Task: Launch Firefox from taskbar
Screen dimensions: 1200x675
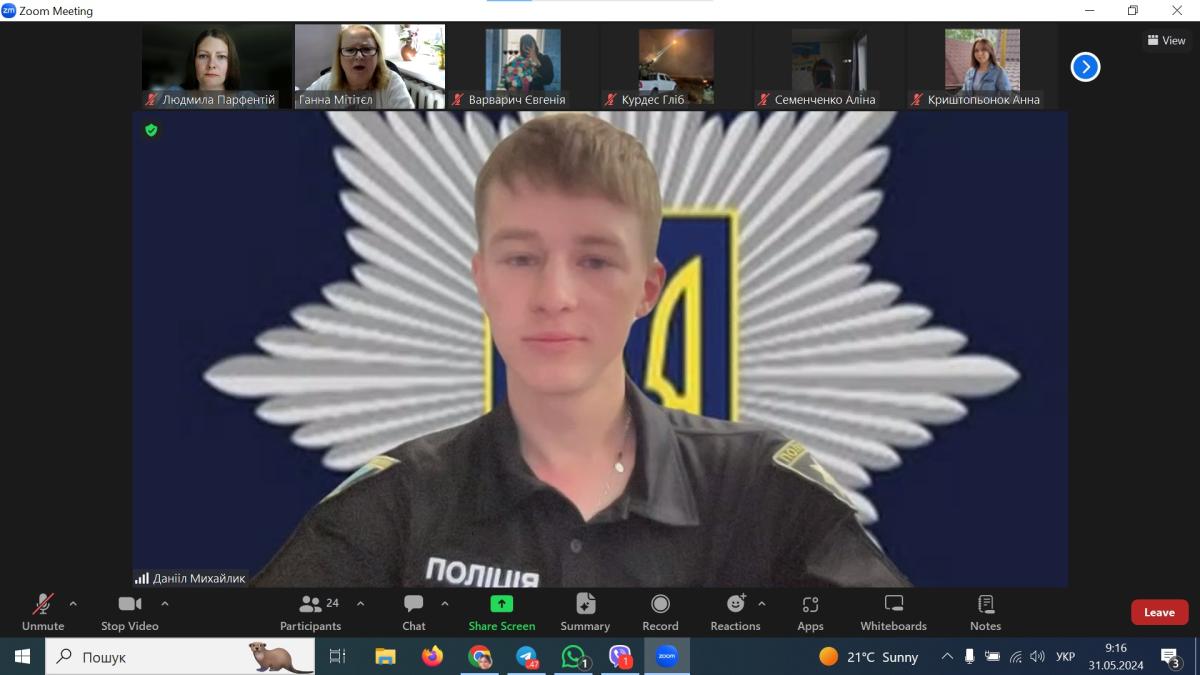Action: point(432,656)
